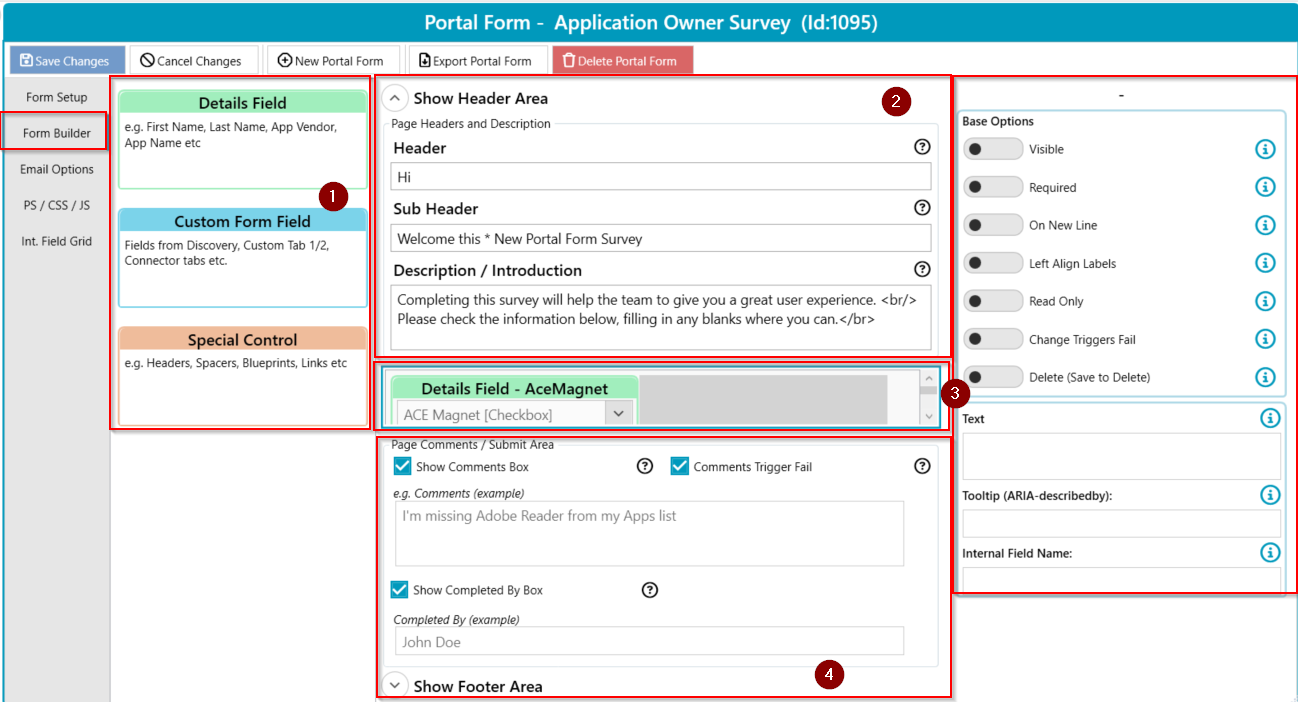Click scroll up arrow in field list
Image resolution: width=1298 pixels, height=702 pixels.
coord(929,379)
